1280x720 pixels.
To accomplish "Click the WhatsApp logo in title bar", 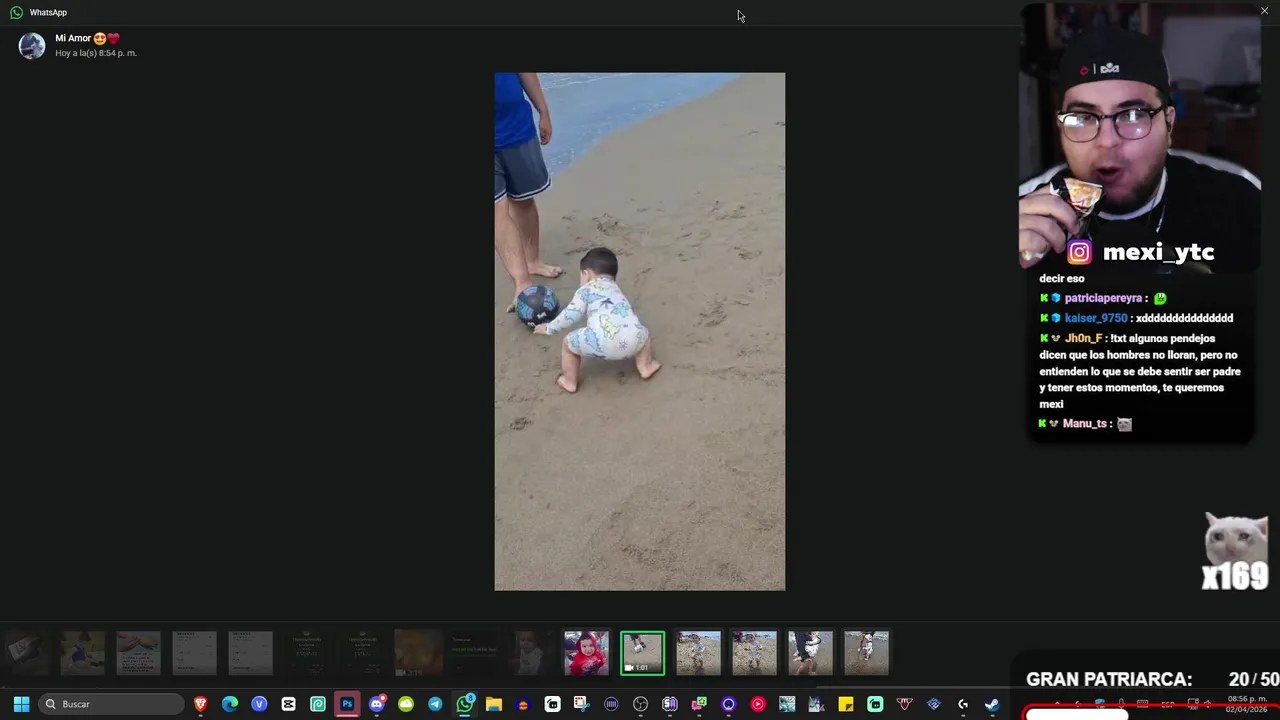I will click(16, 12).
